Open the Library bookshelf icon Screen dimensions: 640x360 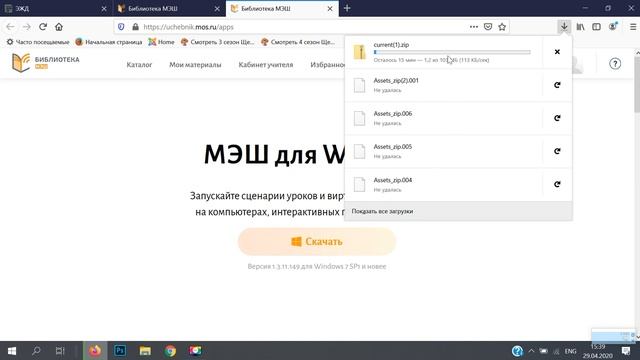point(580,27)
